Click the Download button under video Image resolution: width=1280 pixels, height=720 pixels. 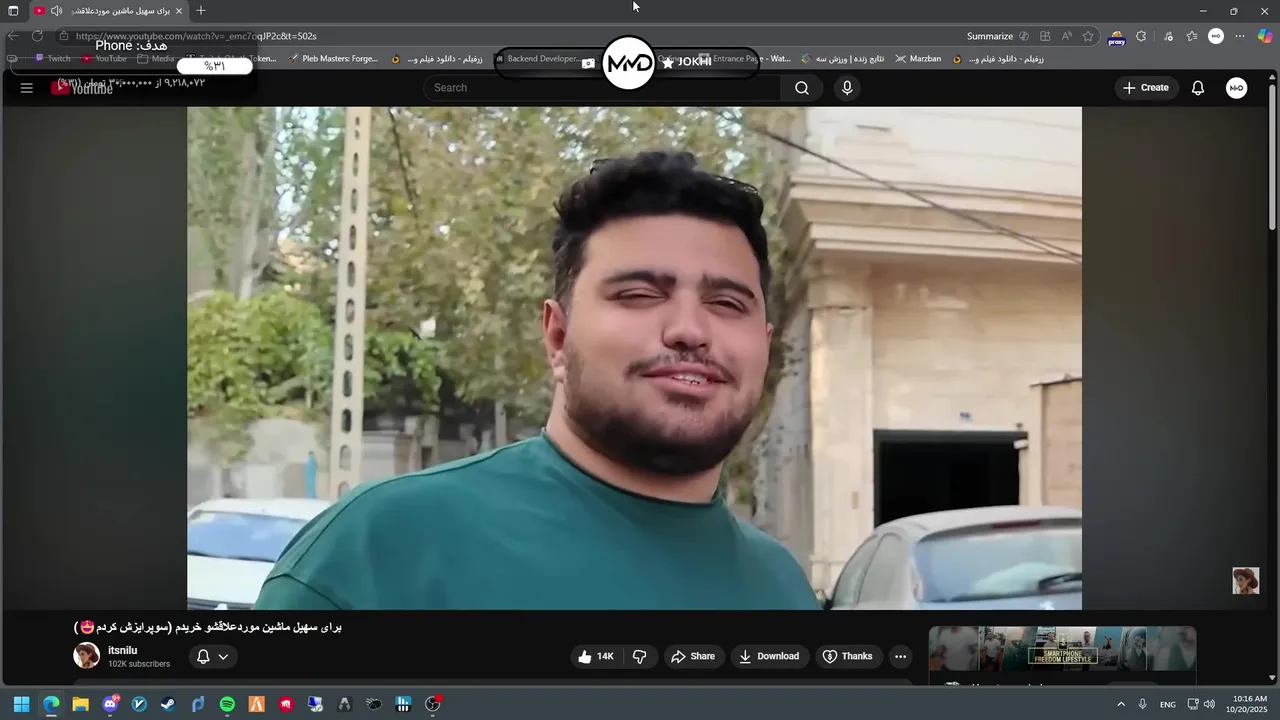click(769, 656)
